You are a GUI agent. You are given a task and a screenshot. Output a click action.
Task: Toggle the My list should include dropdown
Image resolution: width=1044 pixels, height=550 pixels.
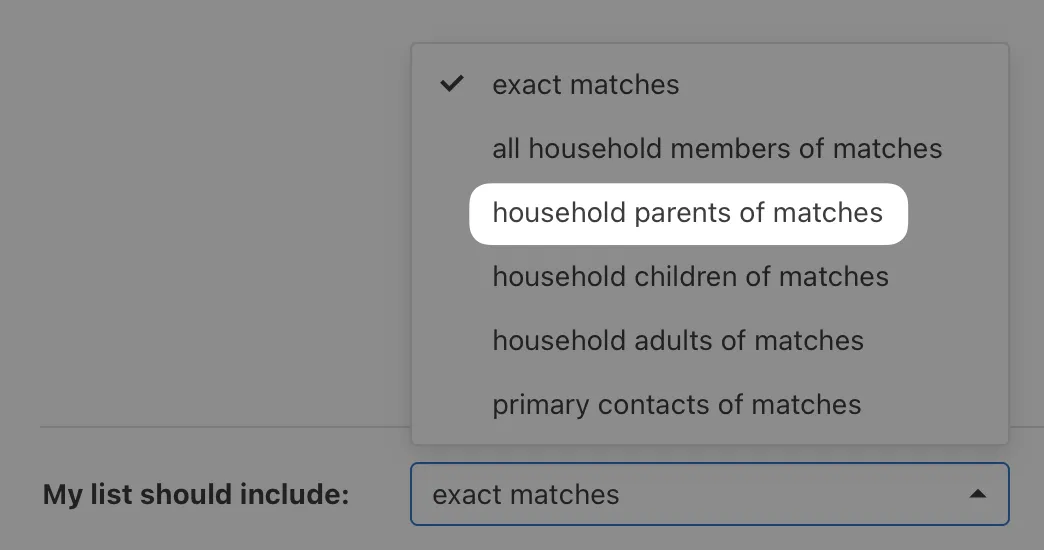708,494
